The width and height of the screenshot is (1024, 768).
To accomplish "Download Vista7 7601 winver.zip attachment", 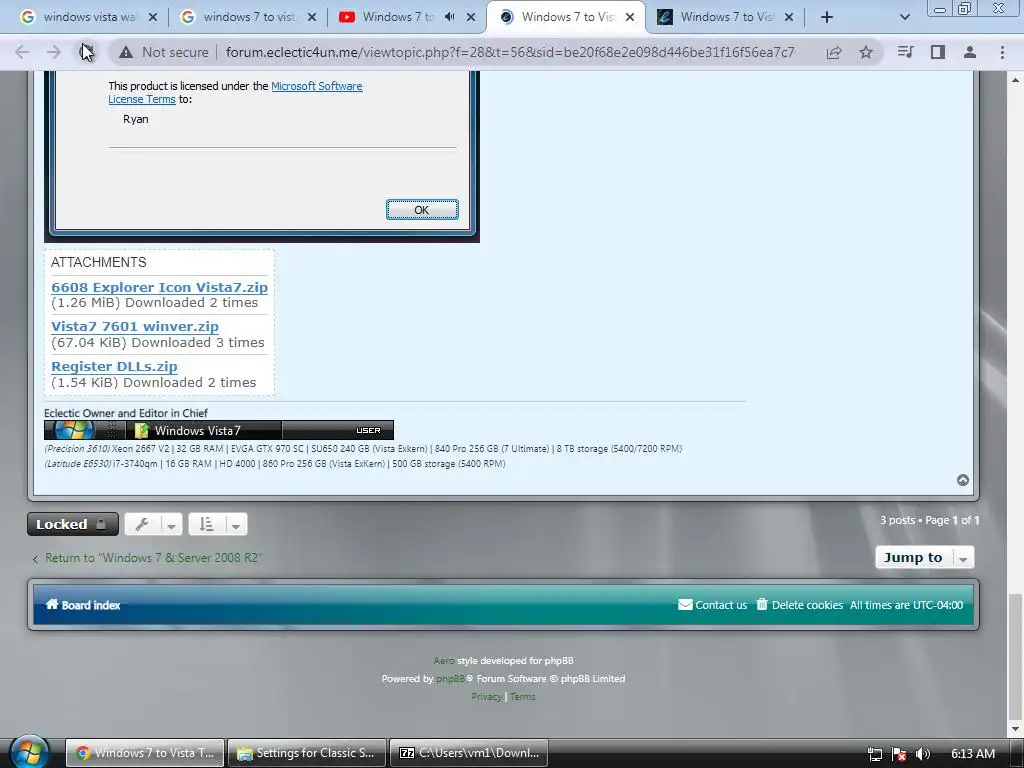I will 135,327.
